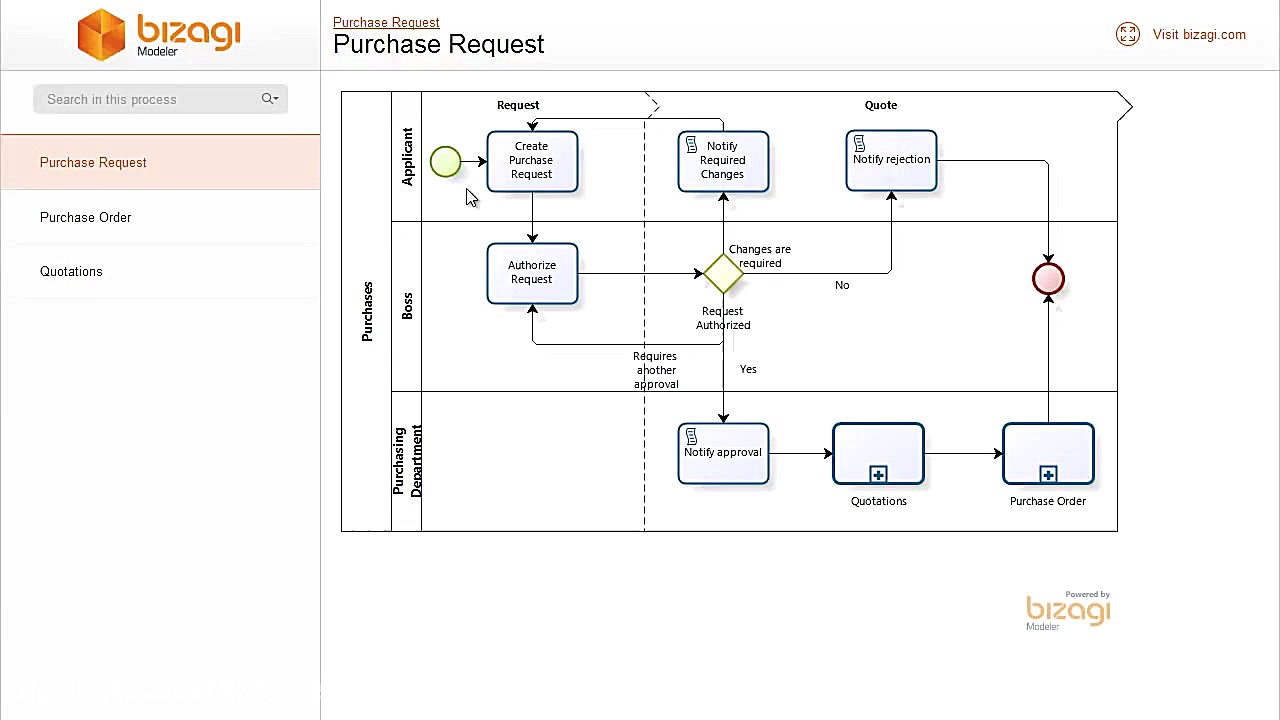Click the Search in this process field

140,99
